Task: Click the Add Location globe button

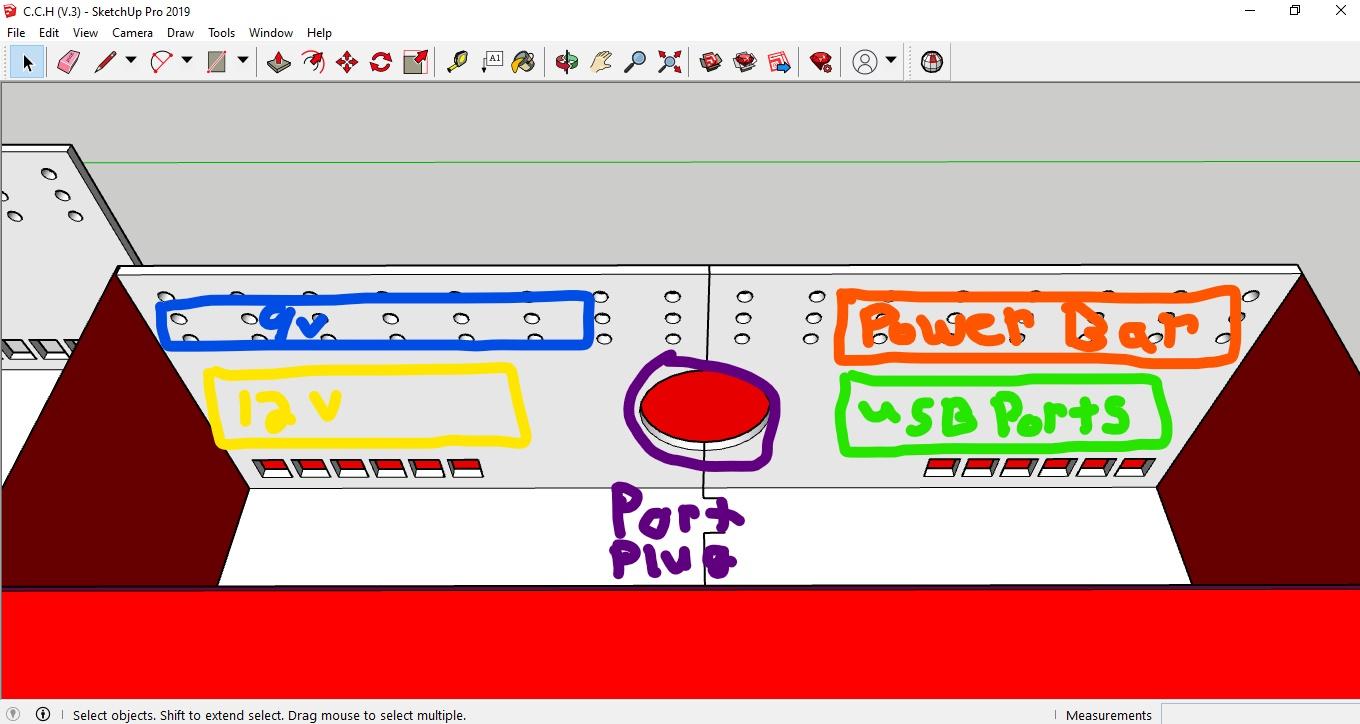Action: (930, 62)
